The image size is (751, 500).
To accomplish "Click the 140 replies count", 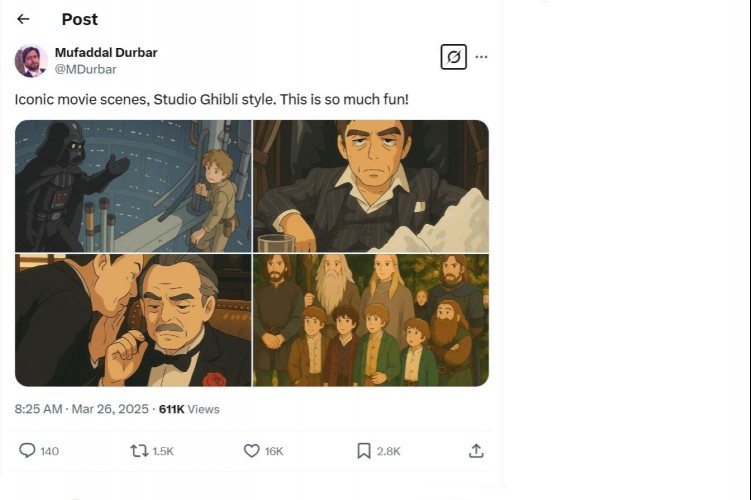I will click(49, 451).
